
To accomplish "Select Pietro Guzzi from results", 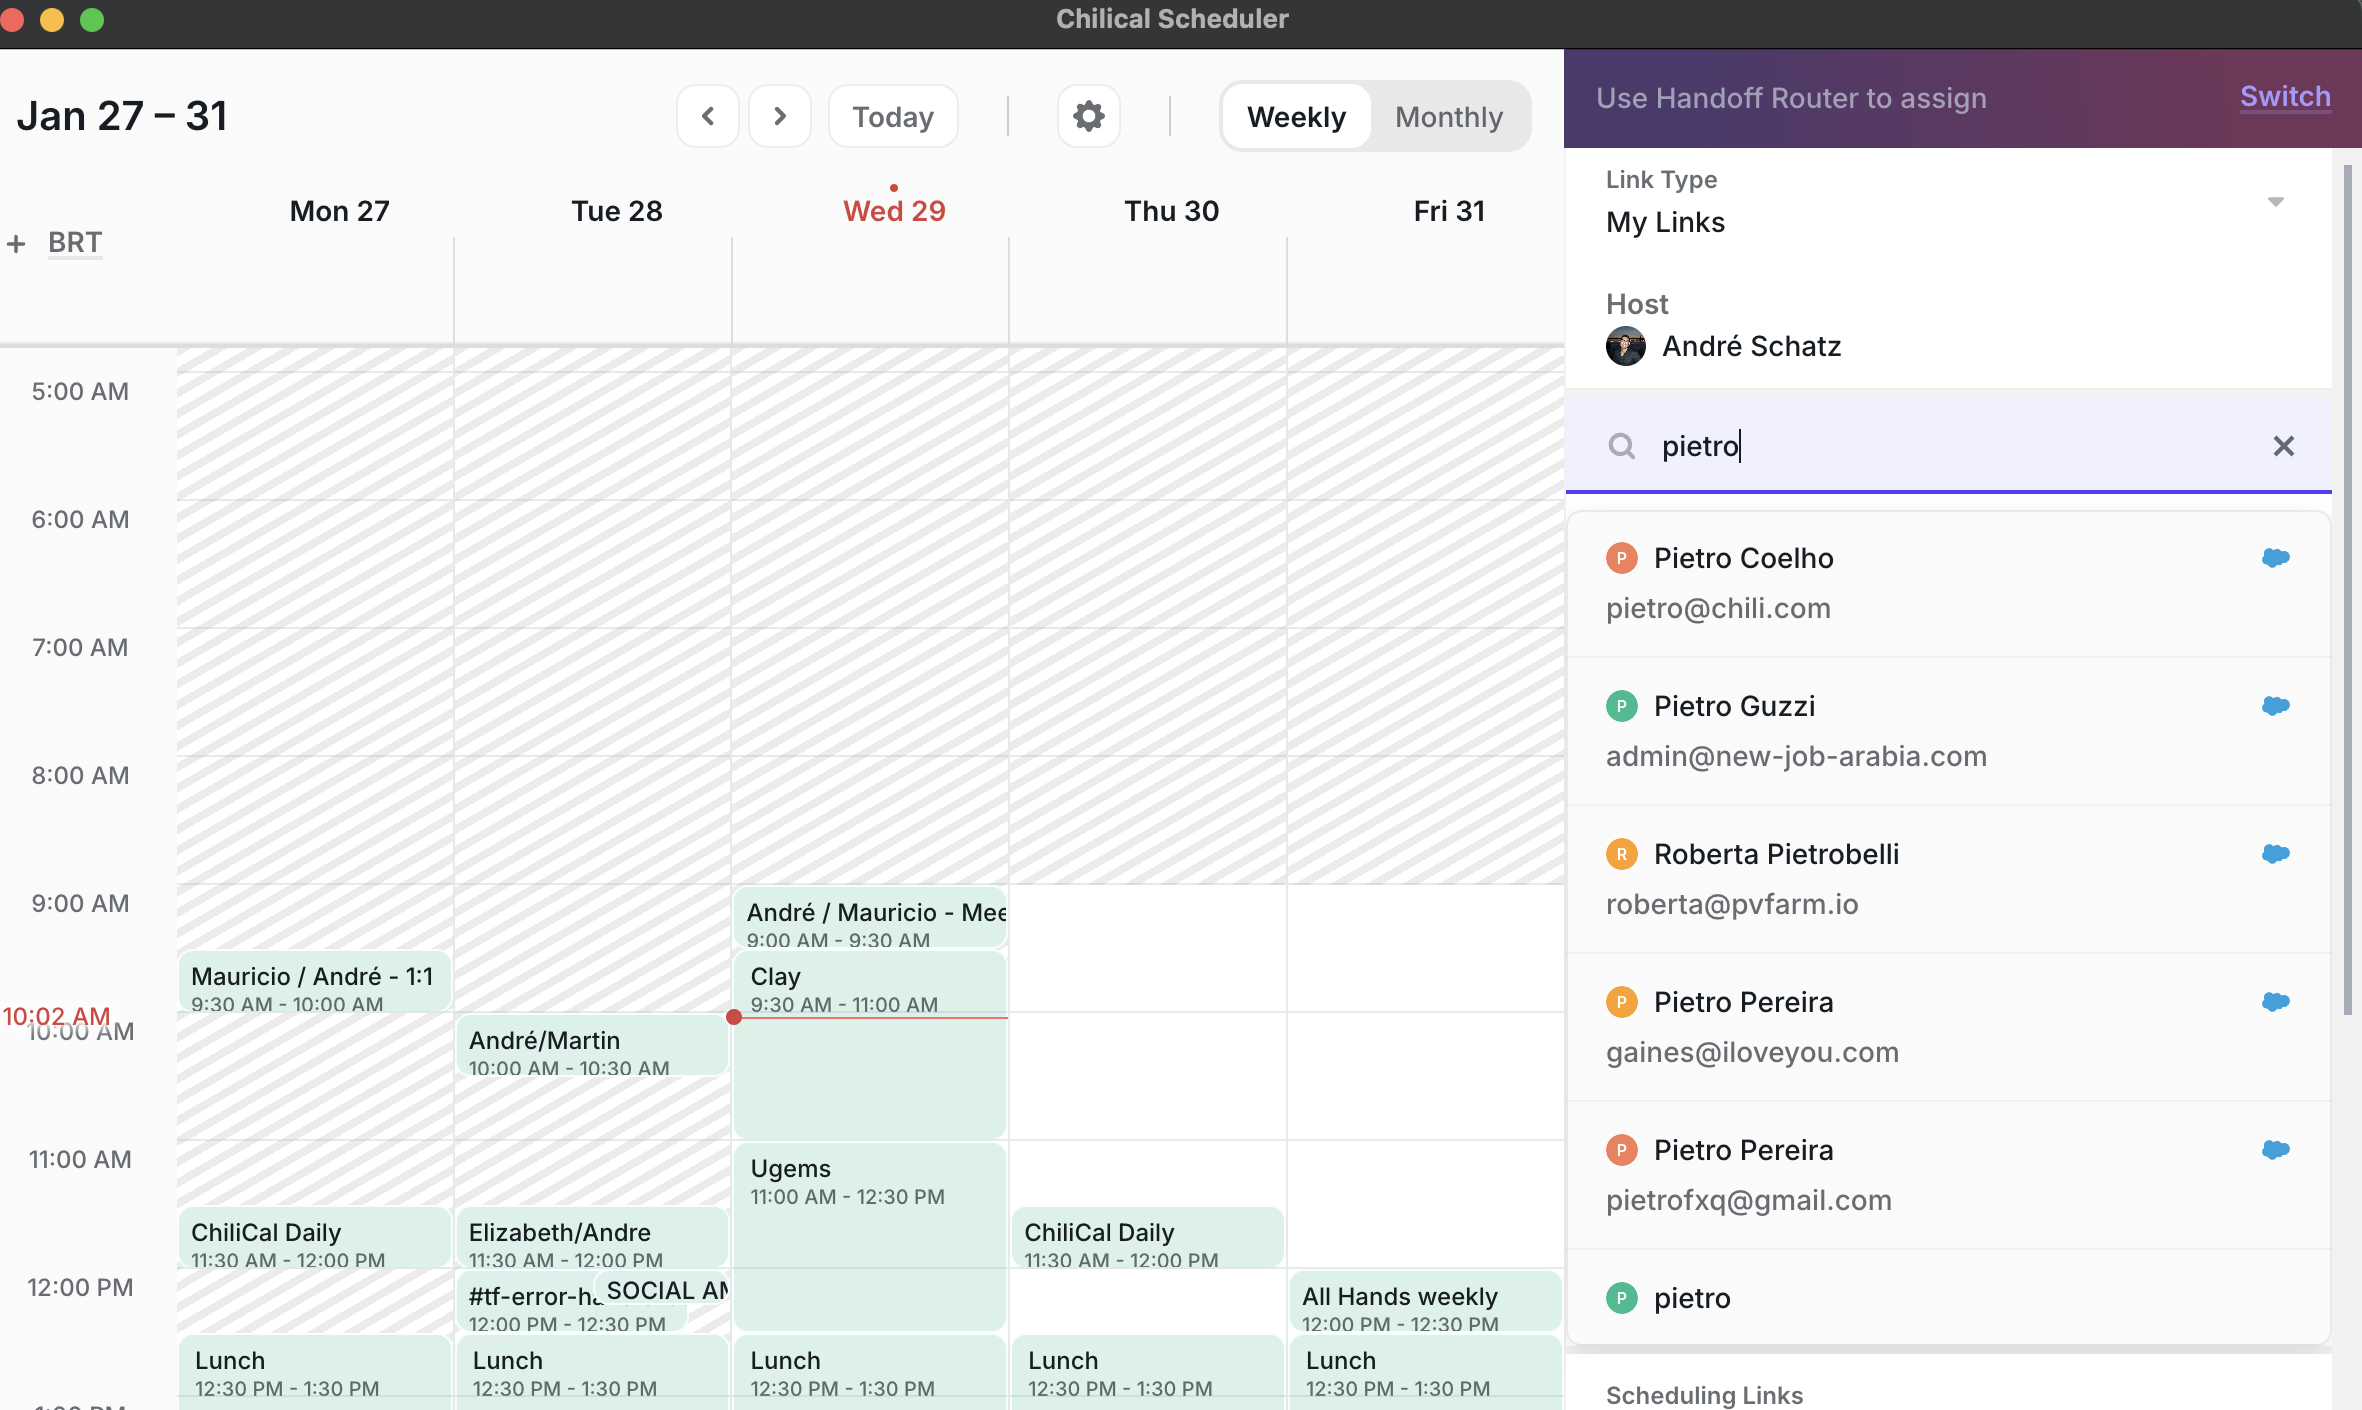I will pyautogui.click(x=1948, y=731).
